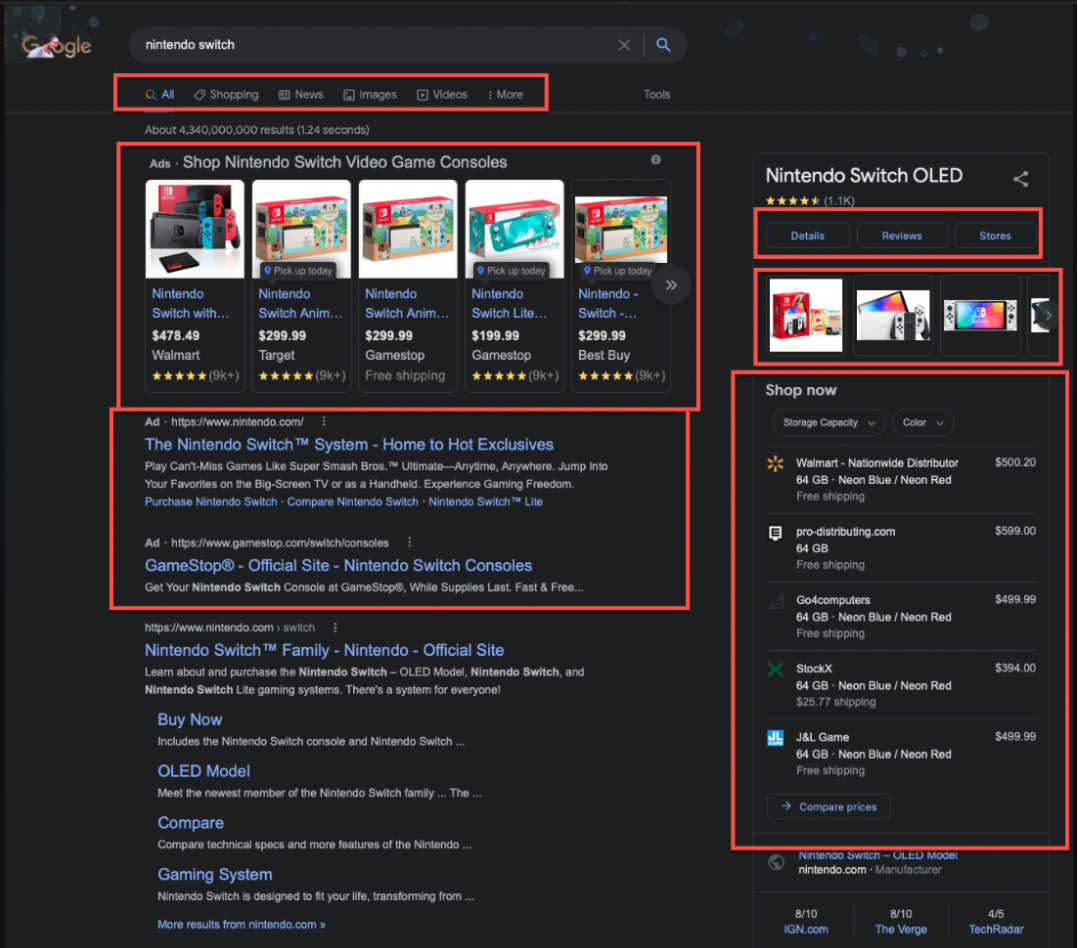Clear the search box with the X icon
Viewport: 1078px width, 948px height.
[x=624, y=45]
